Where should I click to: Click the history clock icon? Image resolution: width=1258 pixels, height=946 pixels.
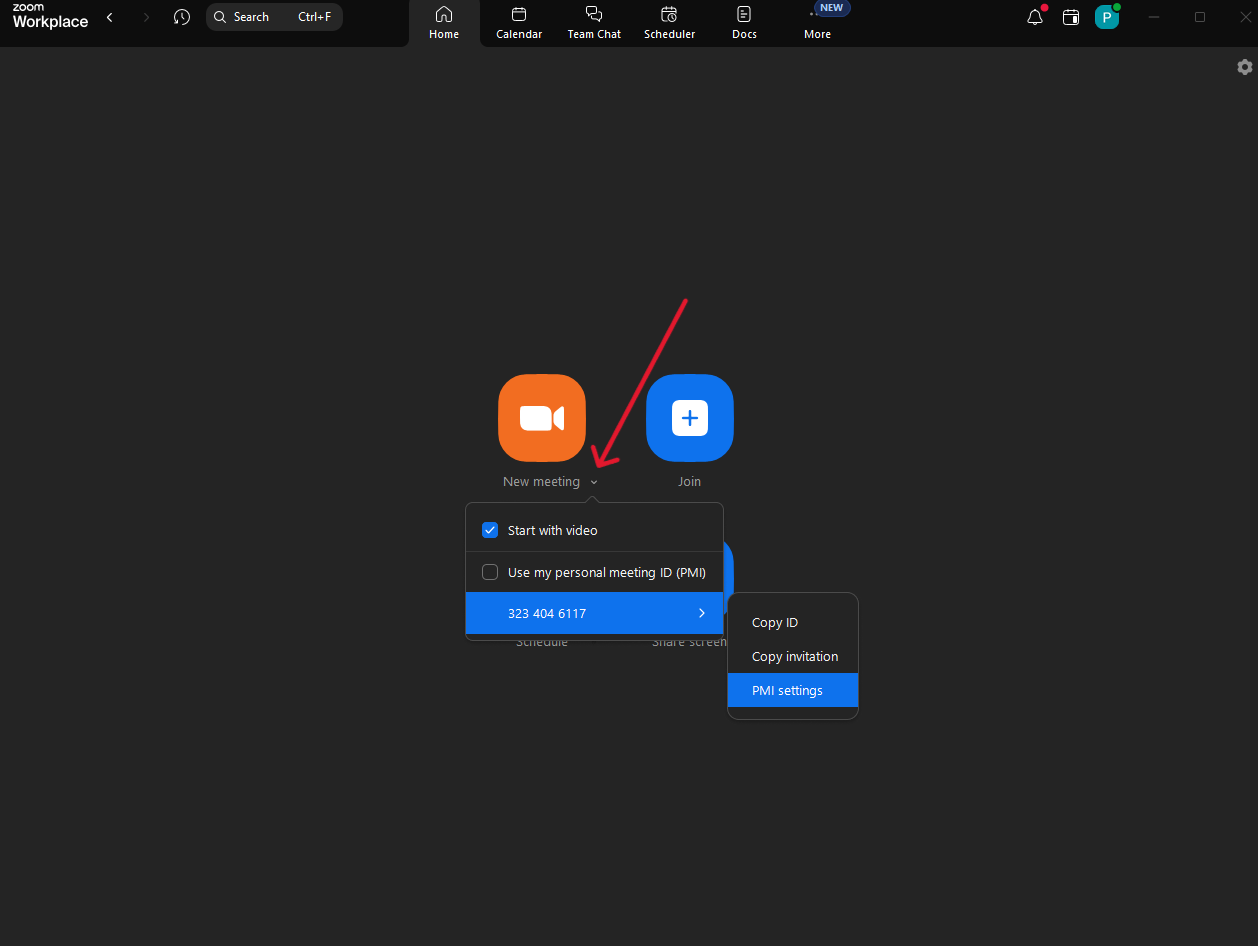tap(181, 17)
